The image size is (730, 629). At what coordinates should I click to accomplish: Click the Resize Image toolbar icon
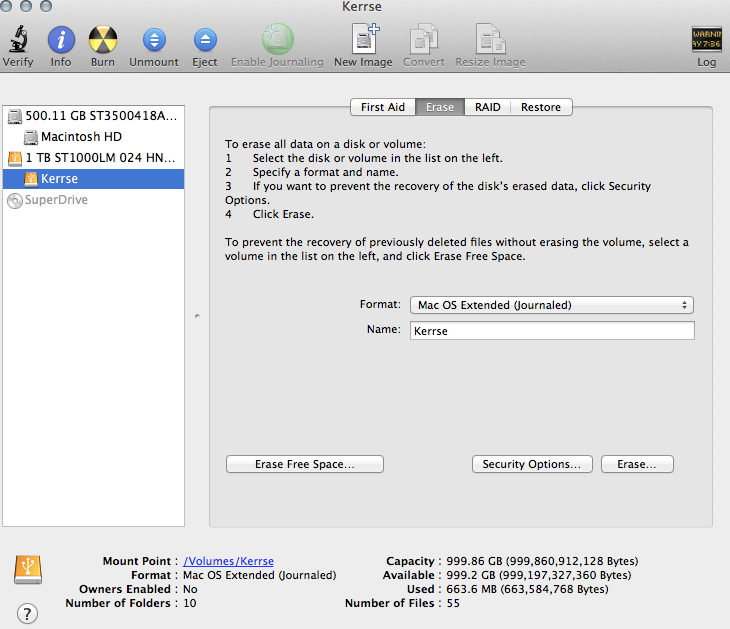pyautogui.click(x=490, y=39)
